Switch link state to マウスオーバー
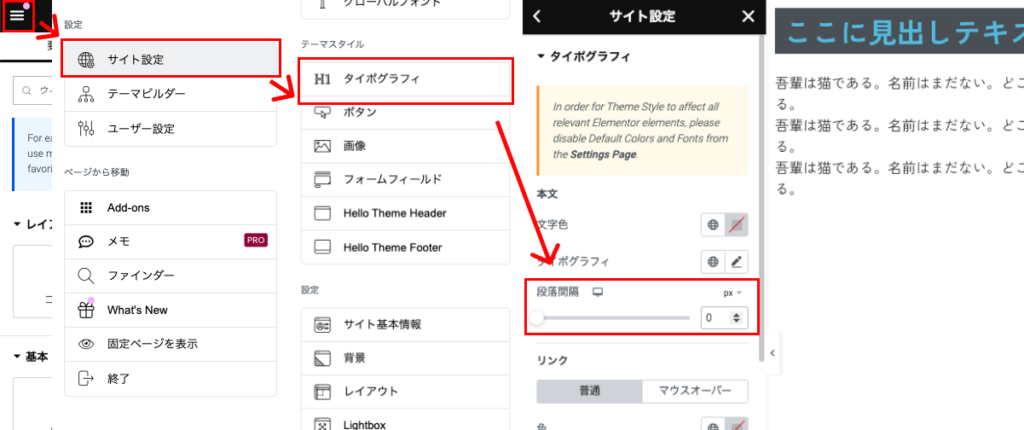The height and width of the screenshot is (430, 1024). point(694,390)
